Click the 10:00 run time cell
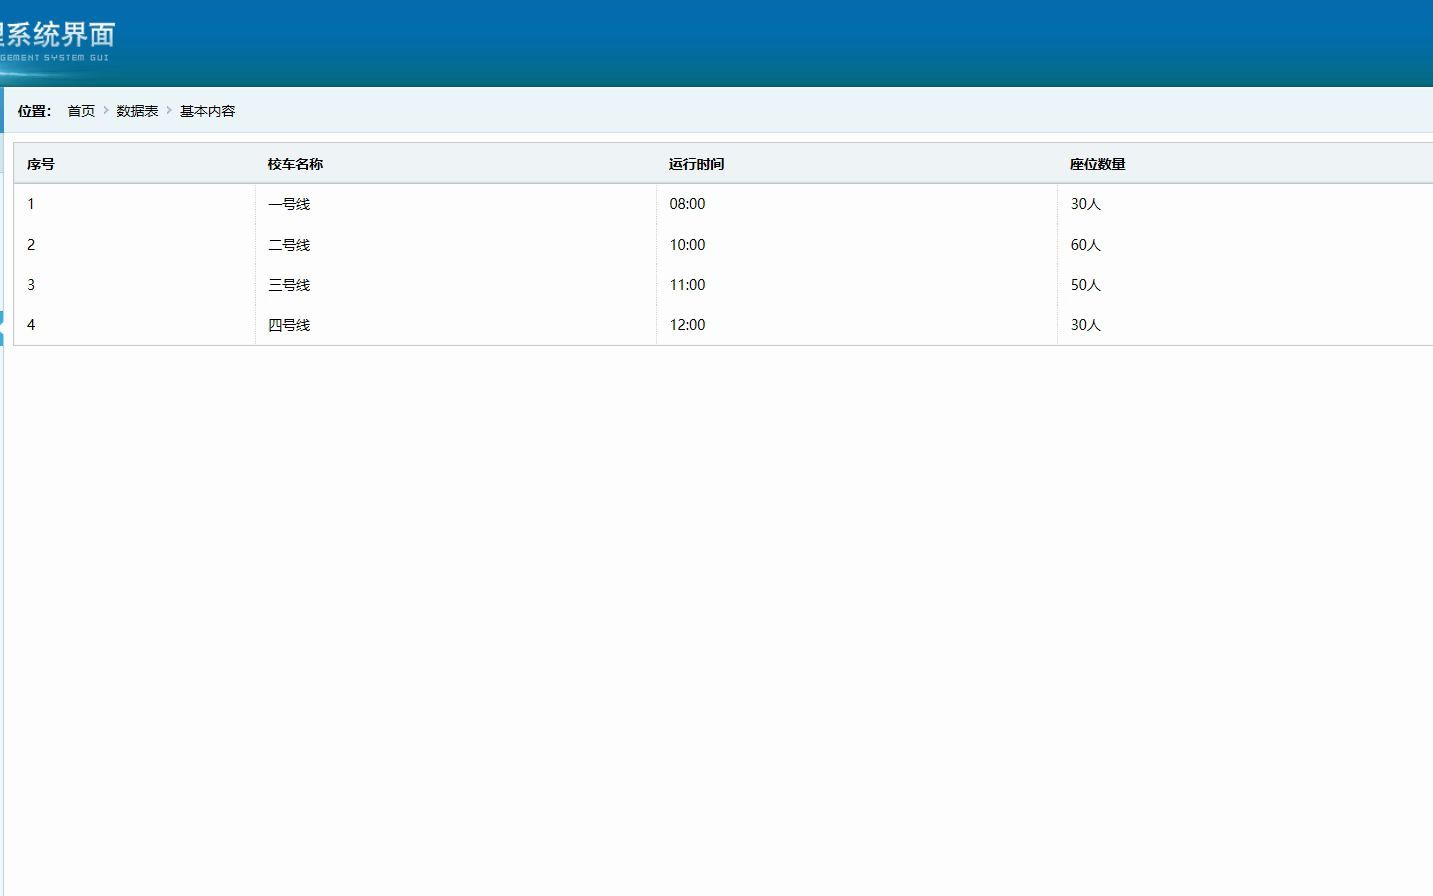1433x896 pixels. click(x=687, y=245)
